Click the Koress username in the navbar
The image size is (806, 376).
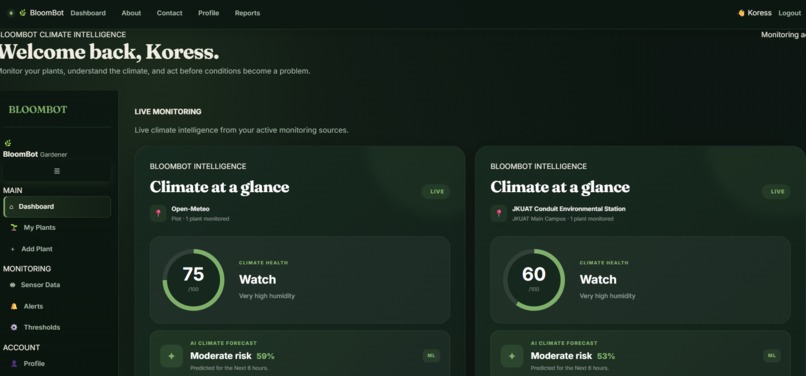pos(759,13)
